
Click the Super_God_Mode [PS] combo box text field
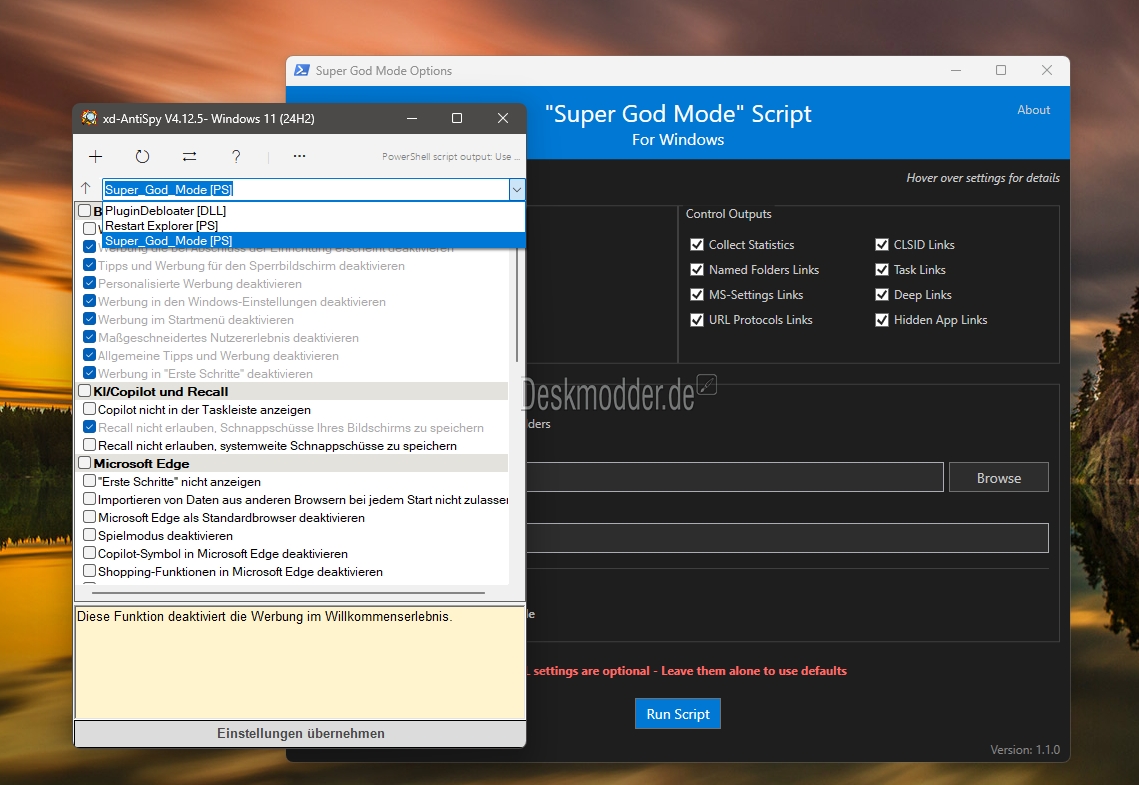[306, 190]
